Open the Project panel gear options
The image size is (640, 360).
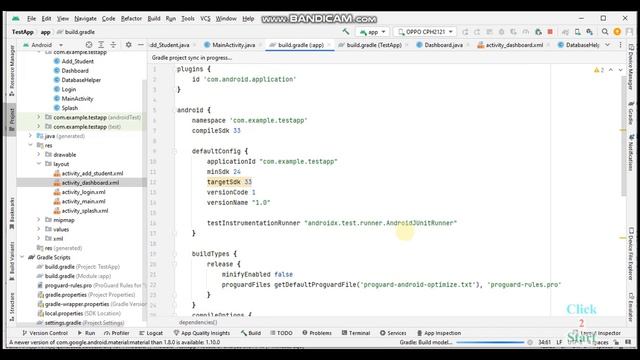pos(128,44)
